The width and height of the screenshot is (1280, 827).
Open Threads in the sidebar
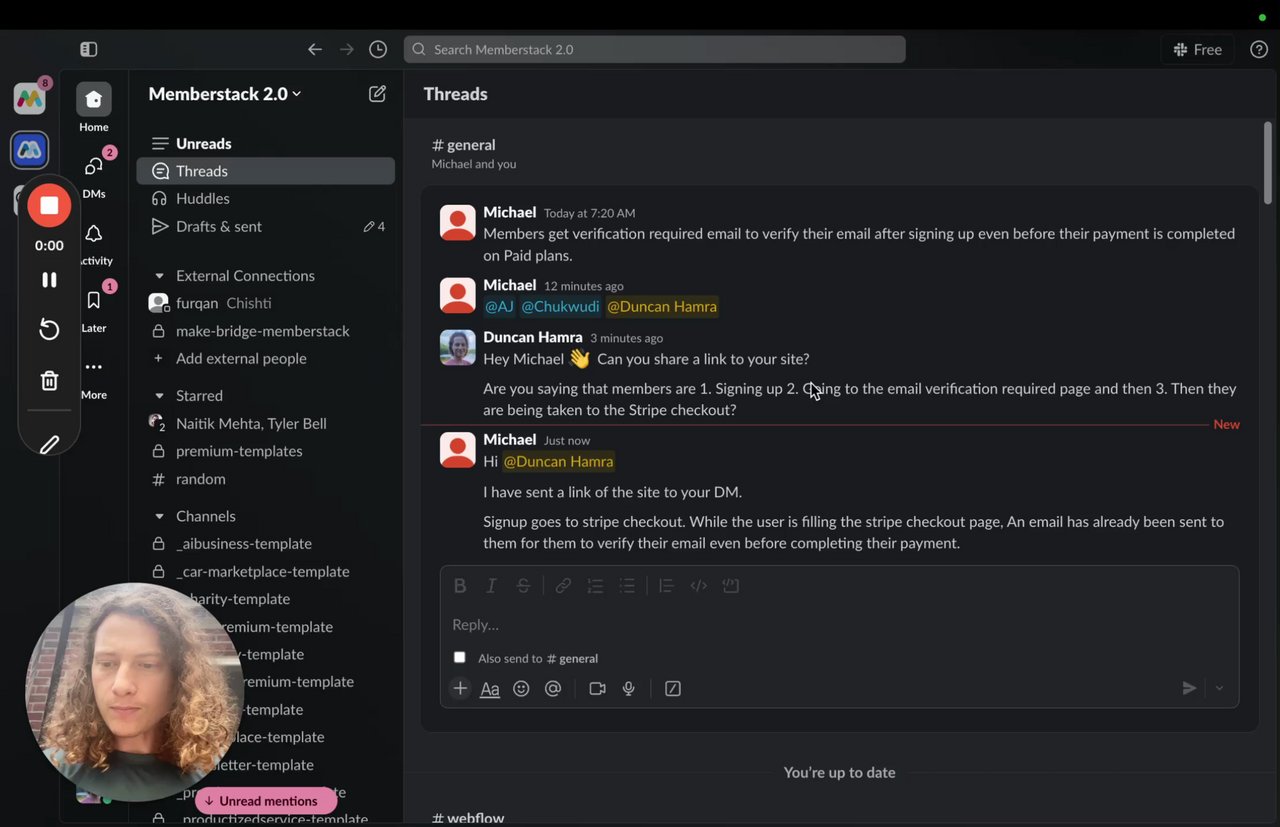tap(266, 171)
